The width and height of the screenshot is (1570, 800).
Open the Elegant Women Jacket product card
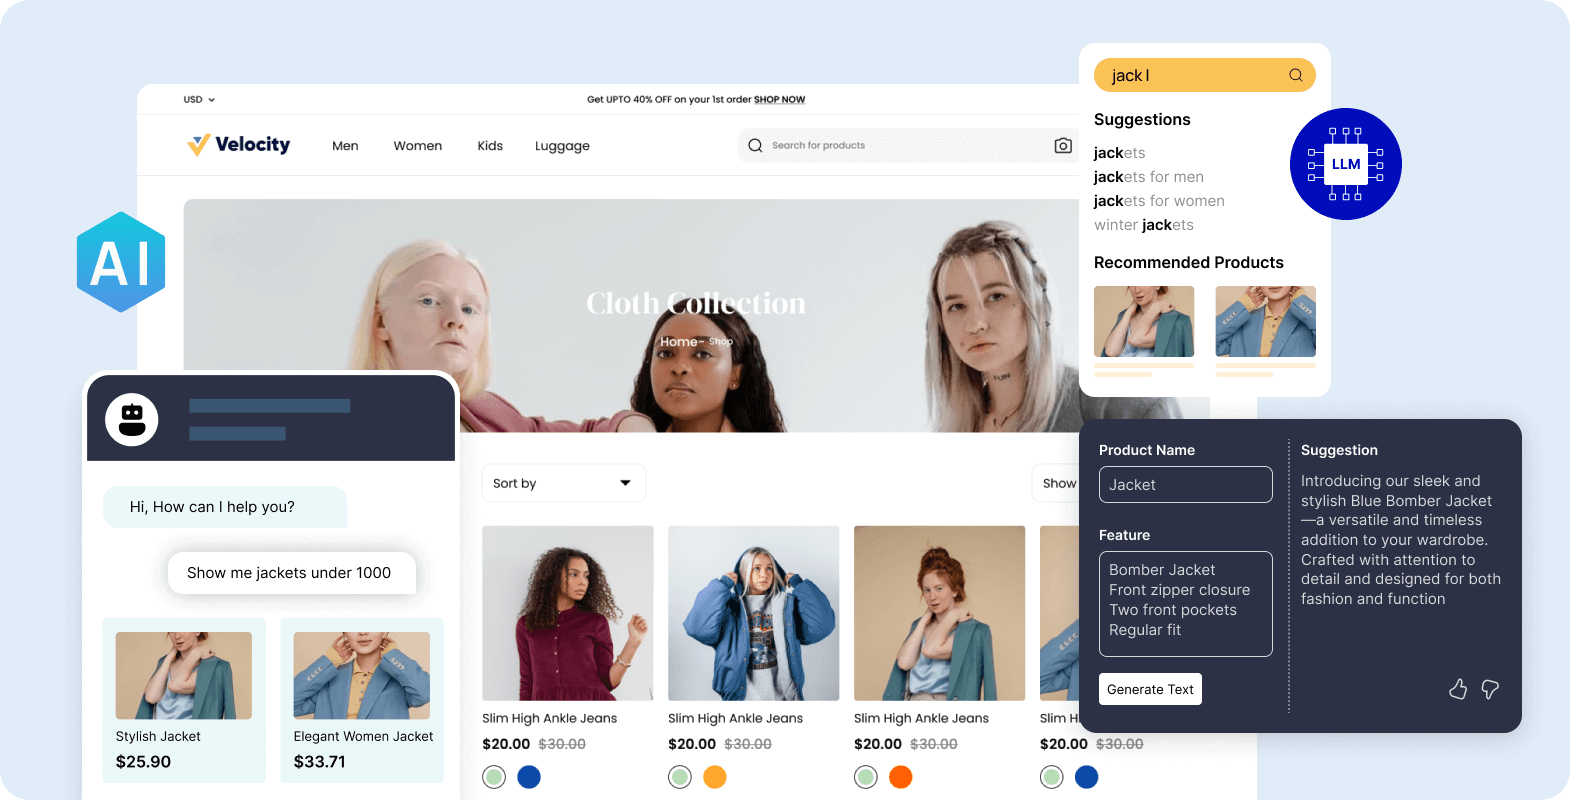click(362, 700)
